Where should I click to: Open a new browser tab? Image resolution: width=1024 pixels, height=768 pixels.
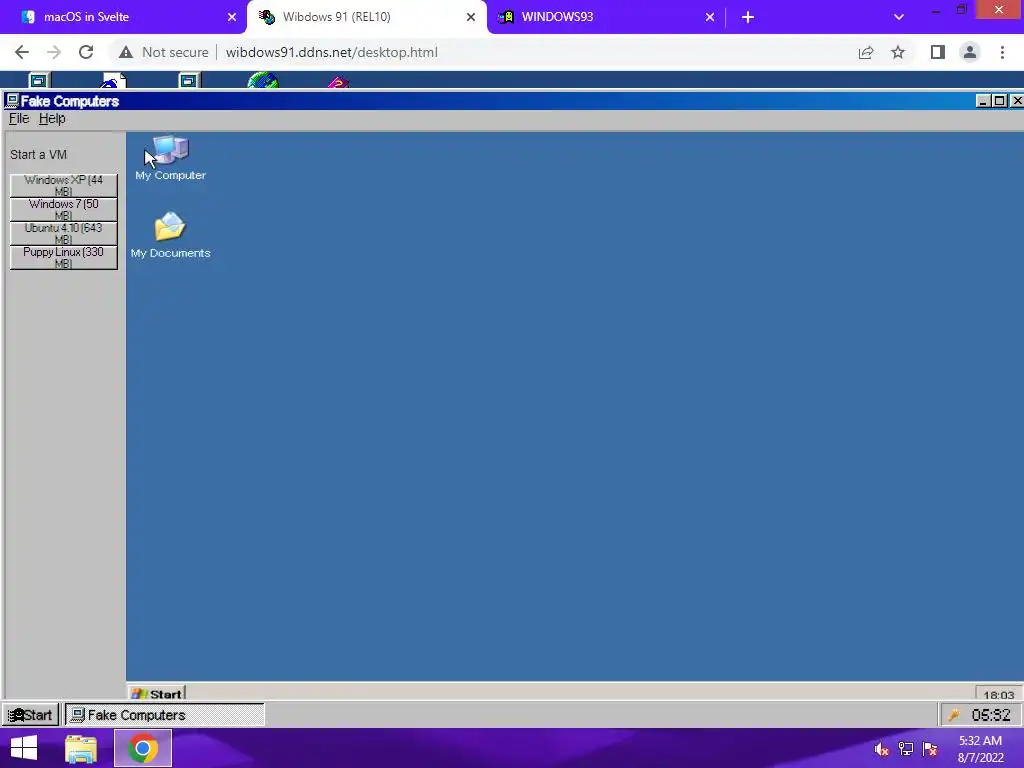tap(748, 17)
